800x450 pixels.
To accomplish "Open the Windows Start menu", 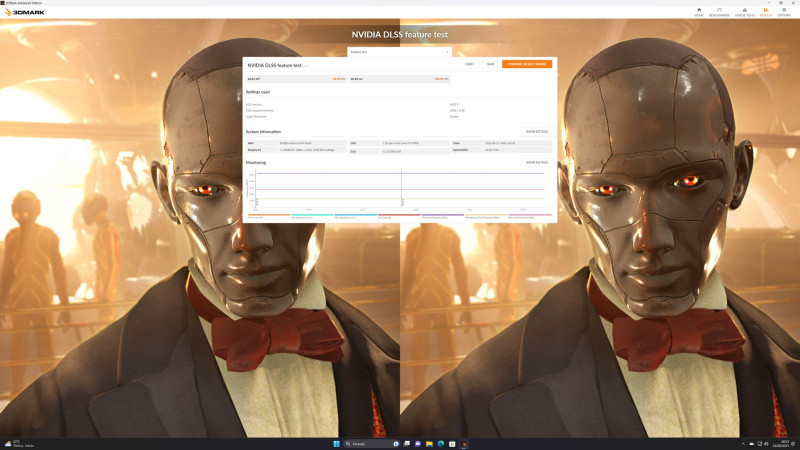I will coord(336,444).
